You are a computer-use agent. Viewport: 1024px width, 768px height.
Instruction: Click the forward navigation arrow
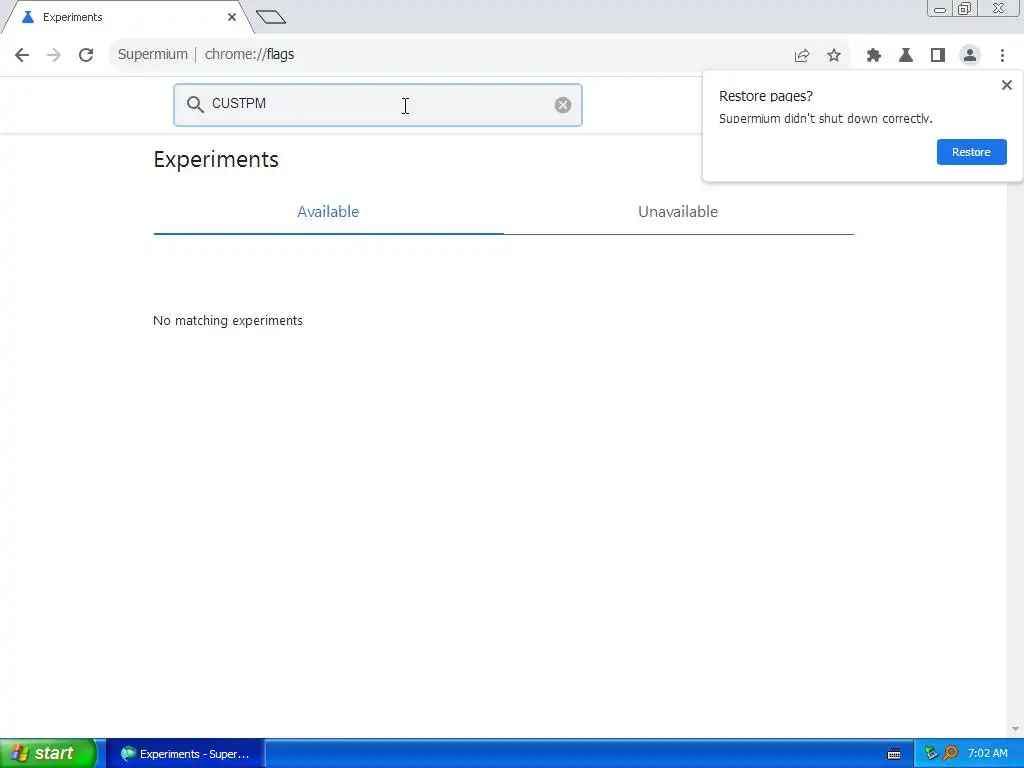point(54,55)
